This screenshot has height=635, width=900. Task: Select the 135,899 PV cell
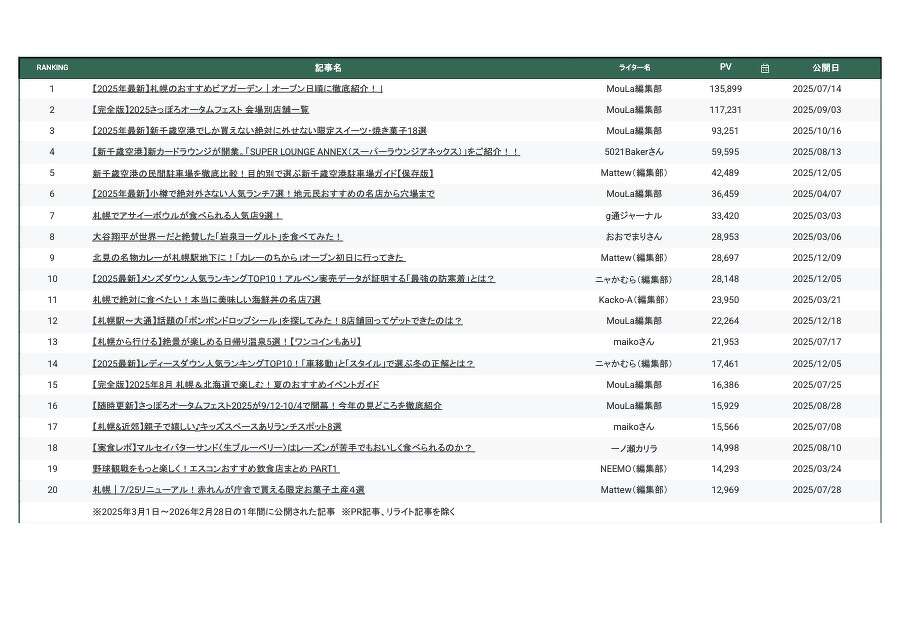726,89
